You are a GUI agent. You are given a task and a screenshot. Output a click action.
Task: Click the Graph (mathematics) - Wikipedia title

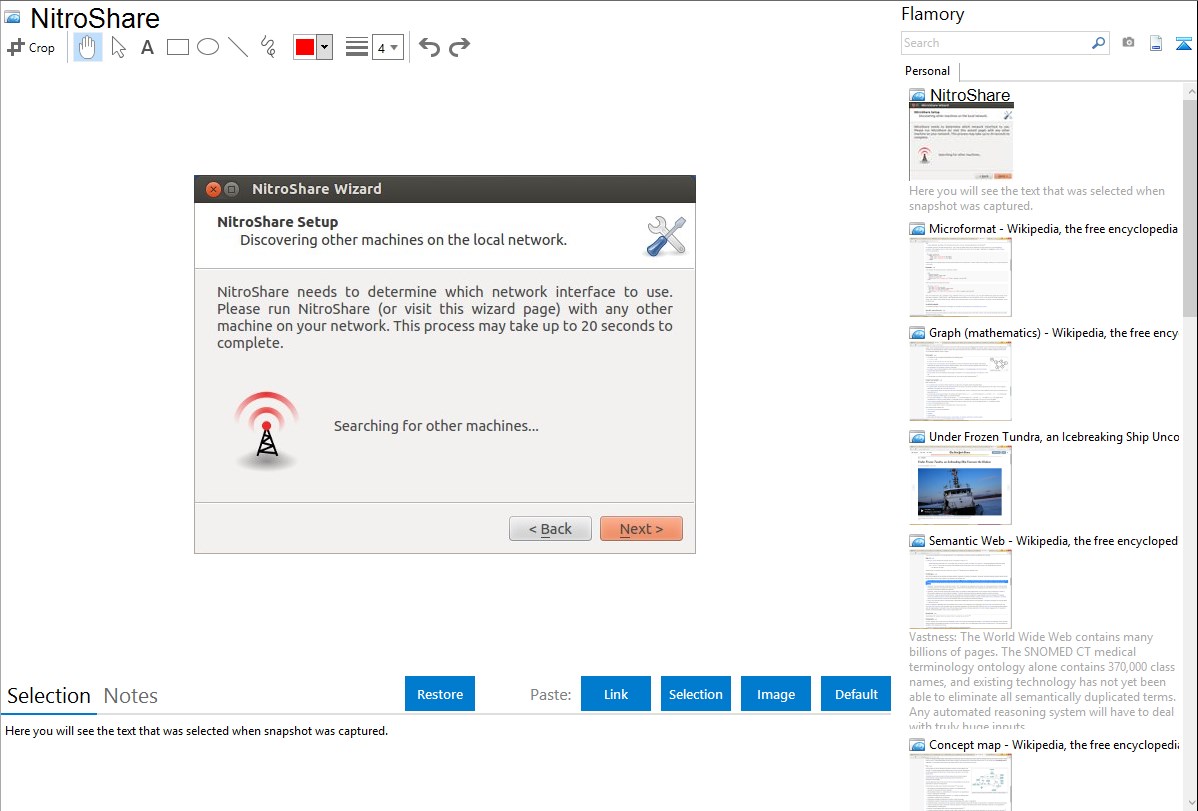[x=1053, y=333]
